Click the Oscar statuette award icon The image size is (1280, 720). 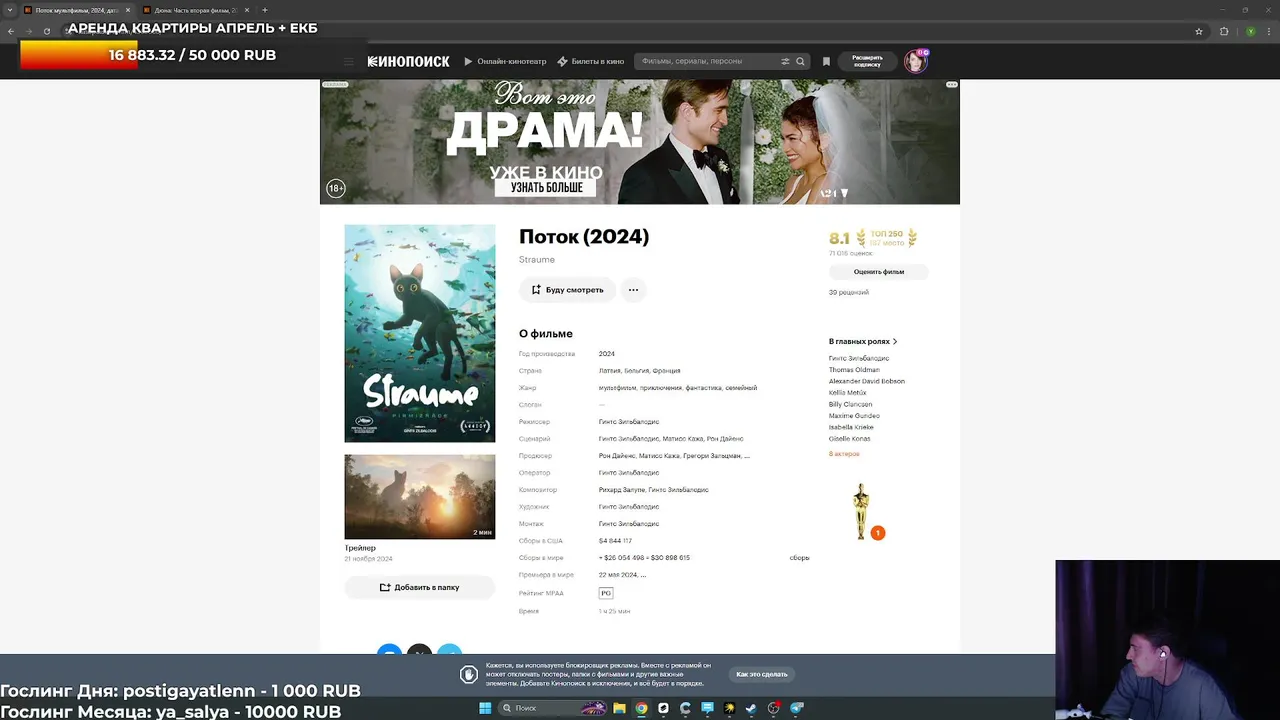(861, 511)
